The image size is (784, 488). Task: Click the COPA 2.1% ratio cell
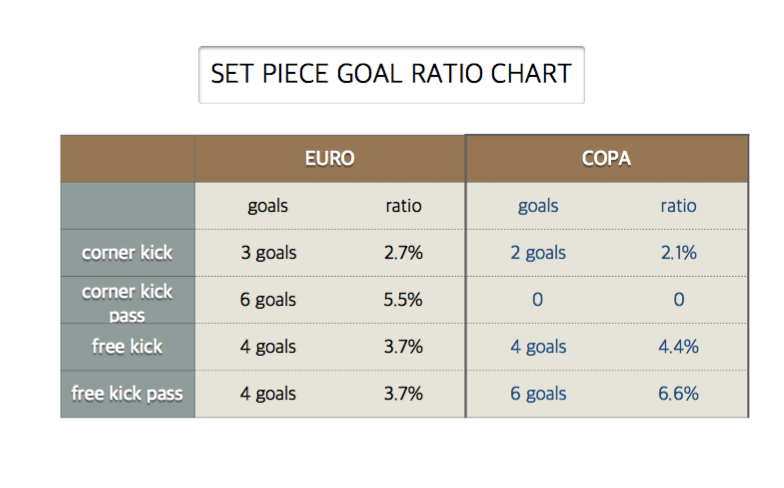coord(678,253)
